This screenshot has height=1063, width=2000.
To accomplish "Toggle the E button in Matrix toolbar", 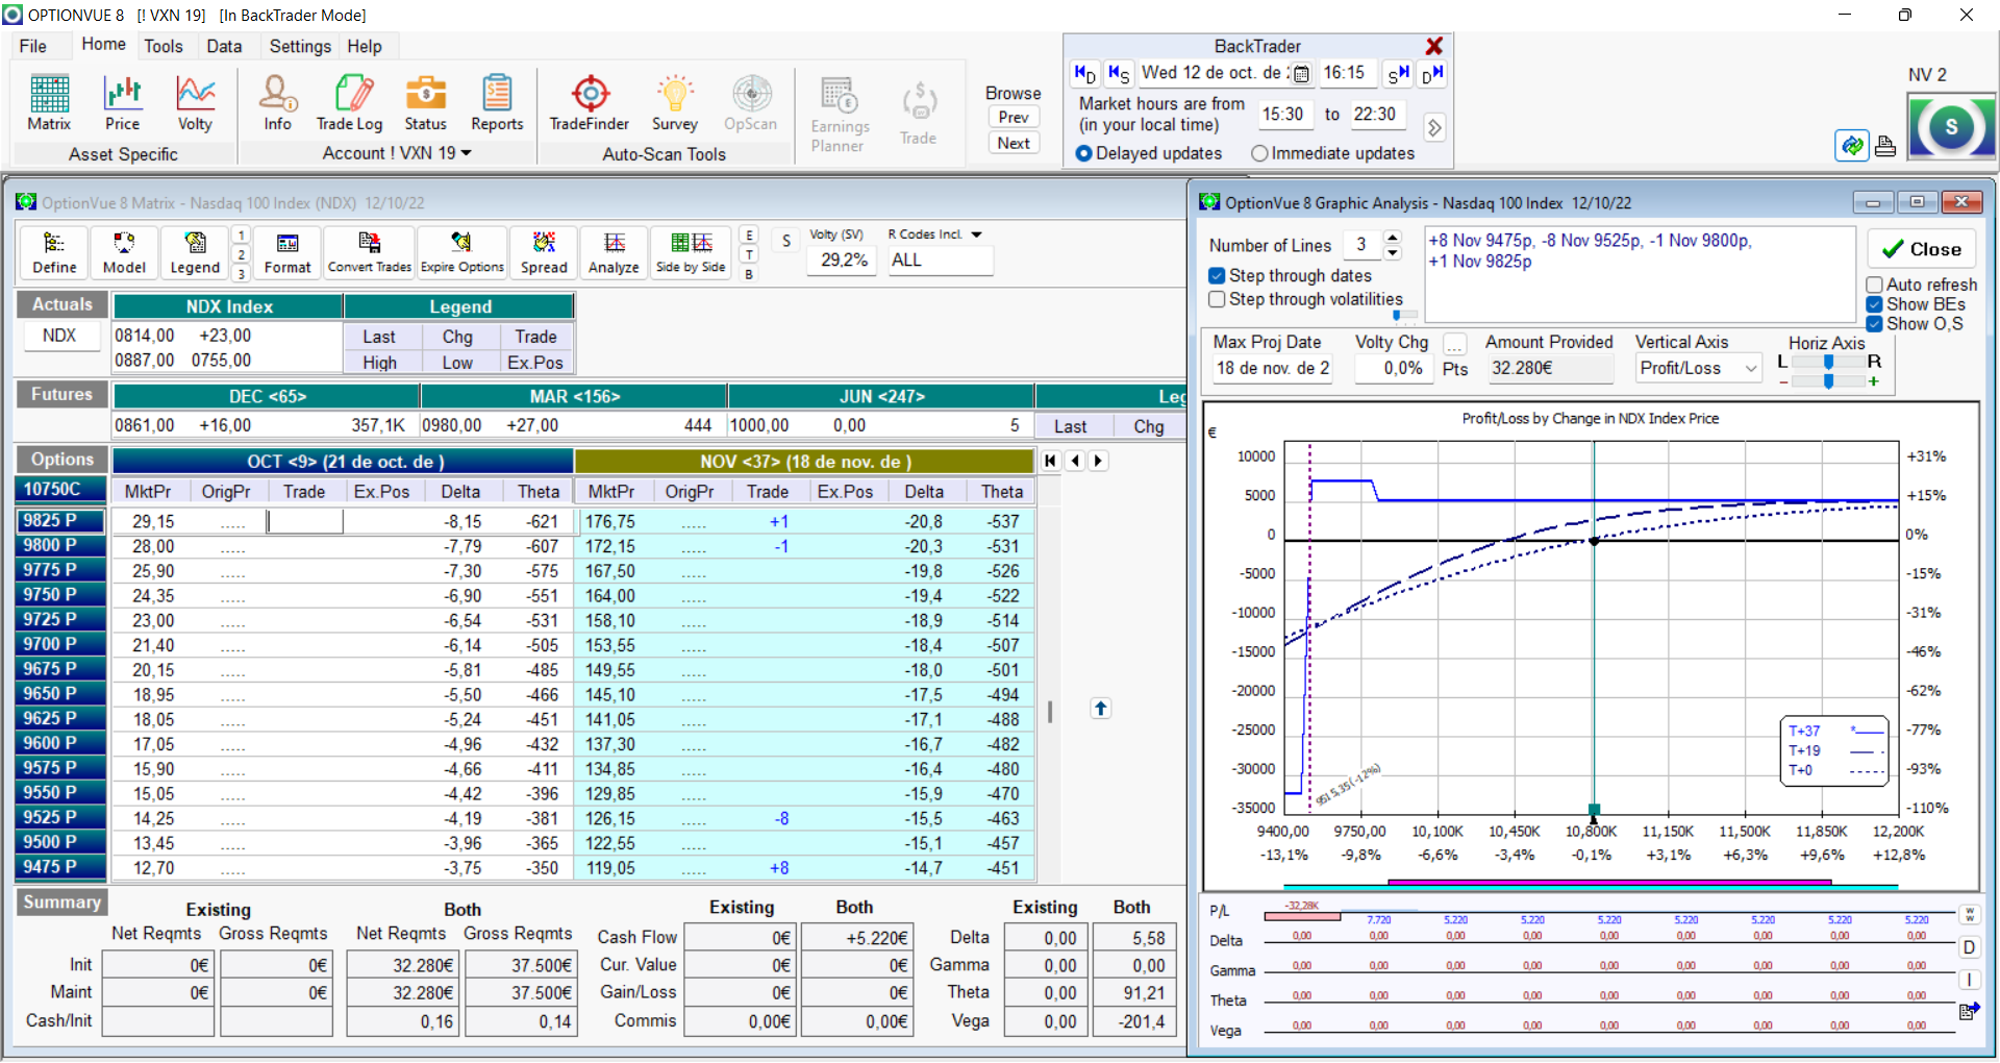I will [x=749, y=235].
